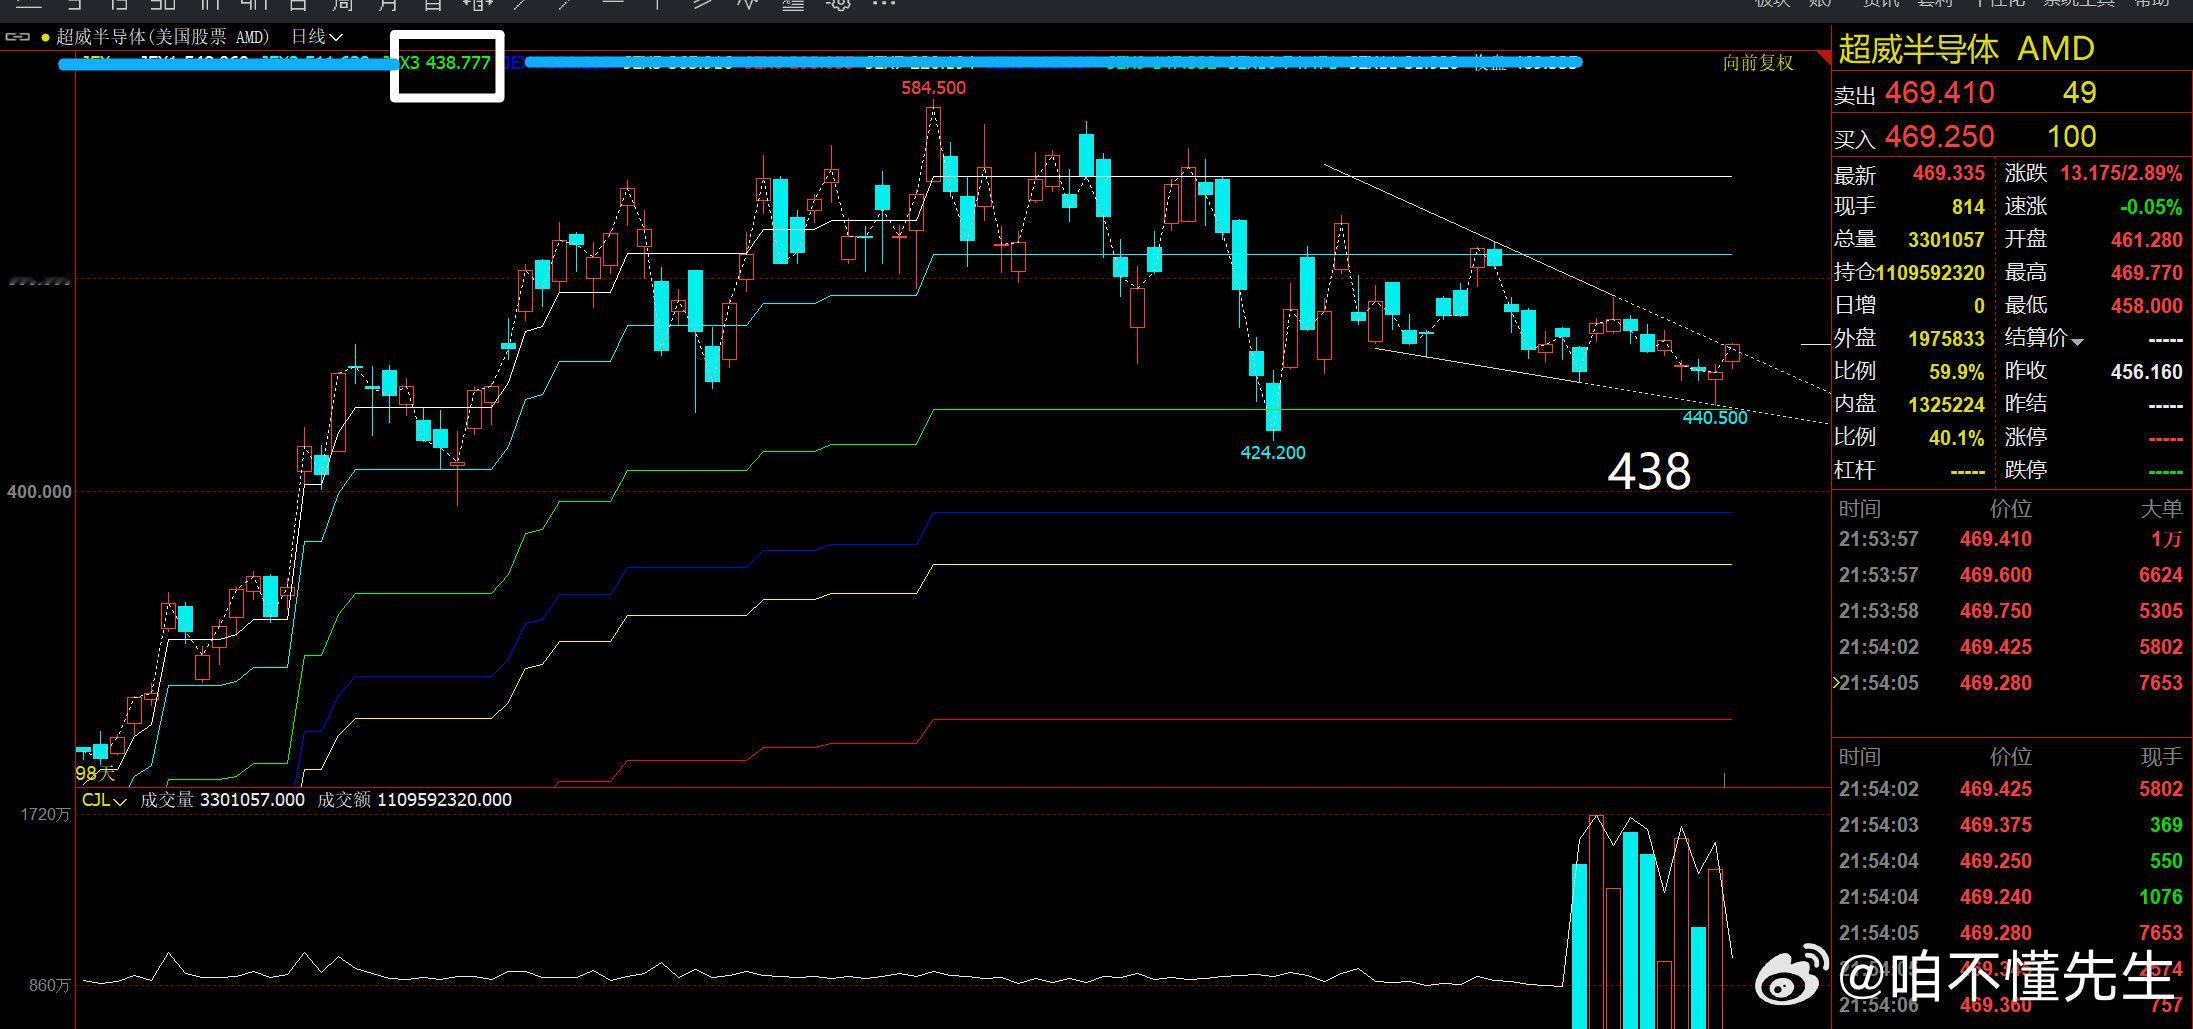The width and height of the screenshot is (2193, 1029).
Task: Click the 向前复权 adjustment label
Action: (x=1758, y=63)
